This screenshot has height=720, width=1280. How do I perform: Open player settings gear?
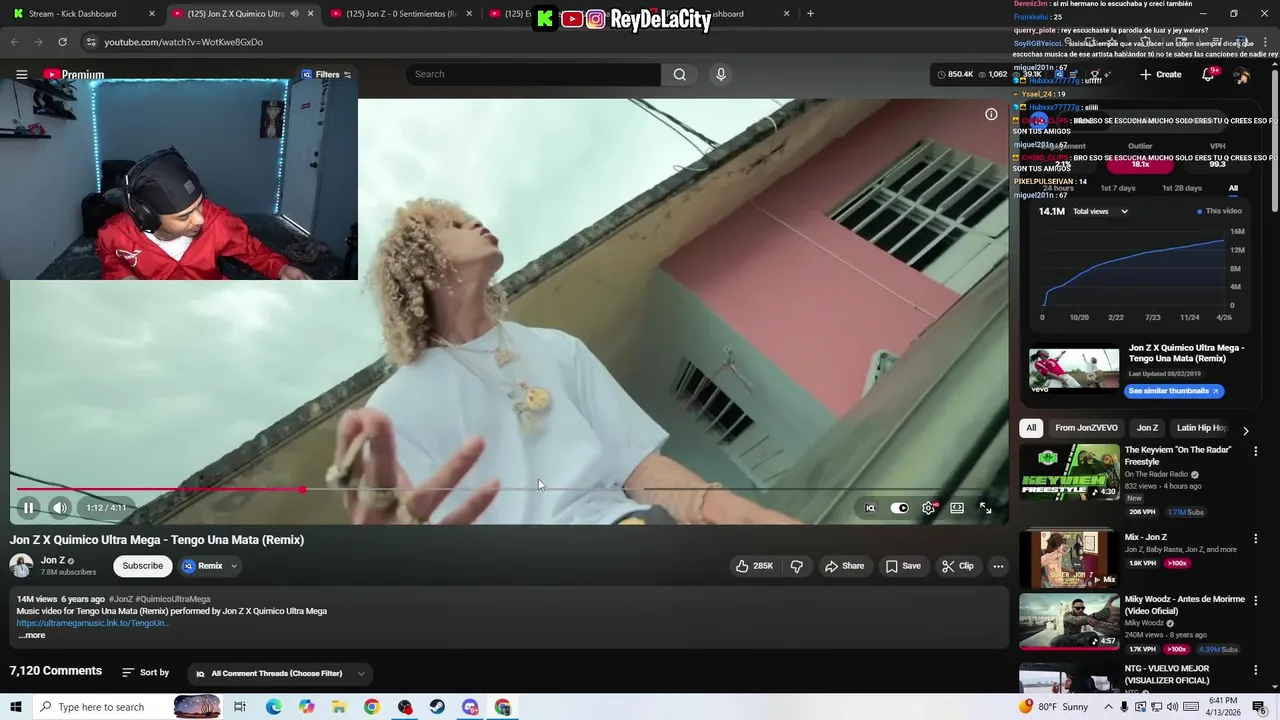[x=929, y=508]
